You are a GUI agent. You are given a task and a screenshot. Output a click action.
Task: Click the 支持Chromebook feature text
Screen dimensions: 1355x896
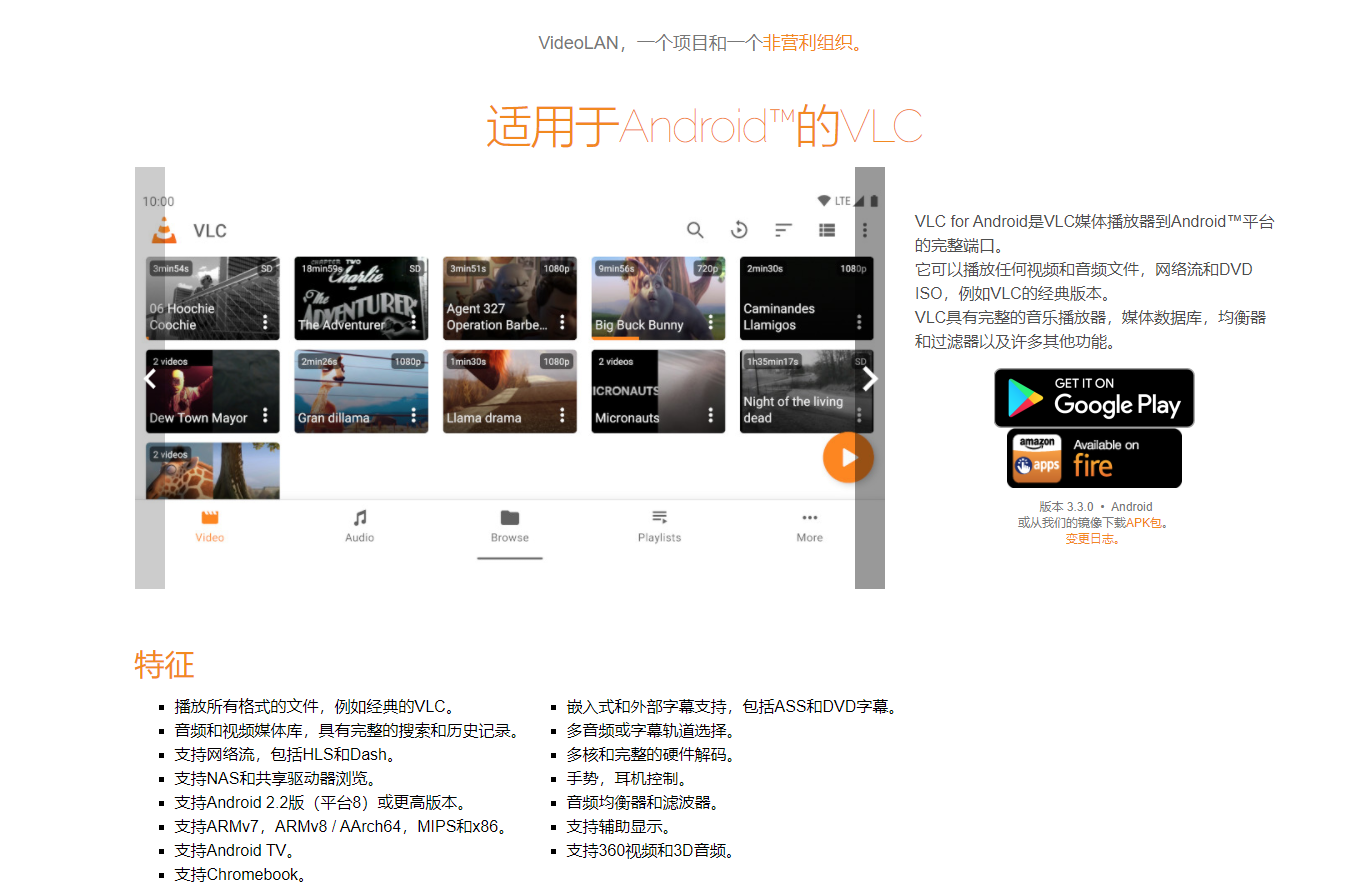(x=240, y=874)
